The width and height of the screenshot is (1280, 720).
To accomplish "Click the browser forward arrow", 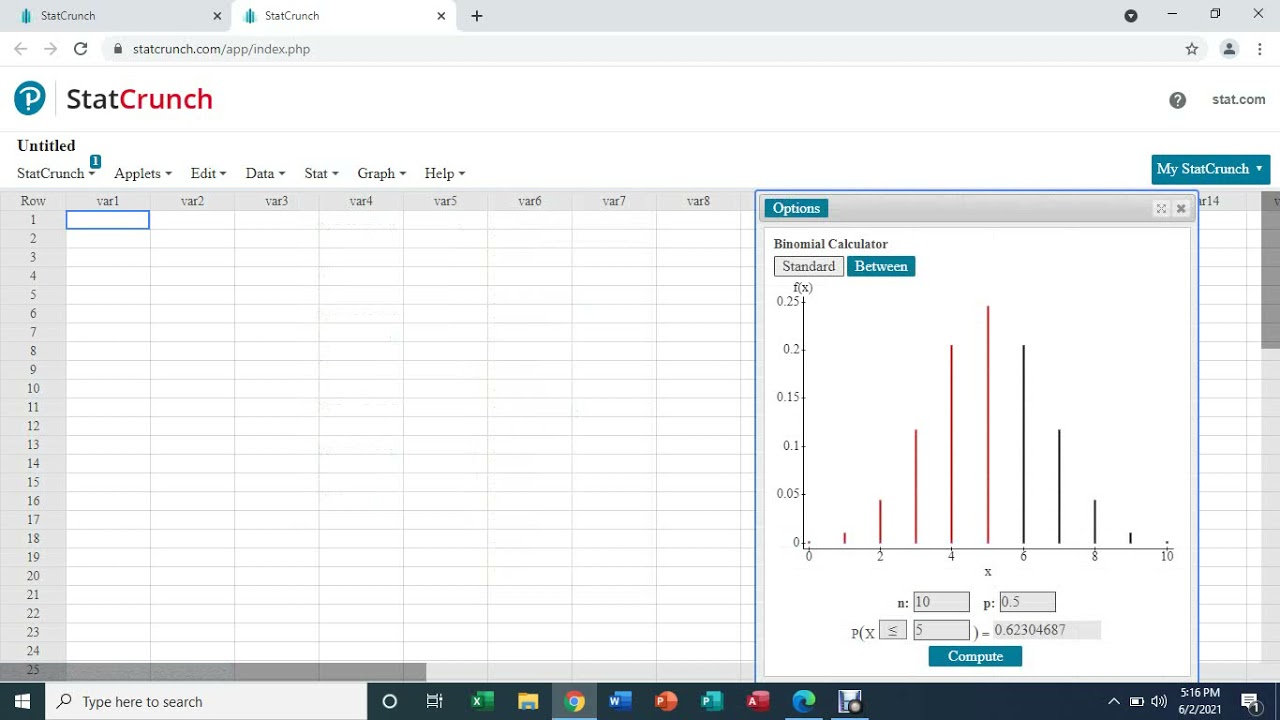I will 50,48.
